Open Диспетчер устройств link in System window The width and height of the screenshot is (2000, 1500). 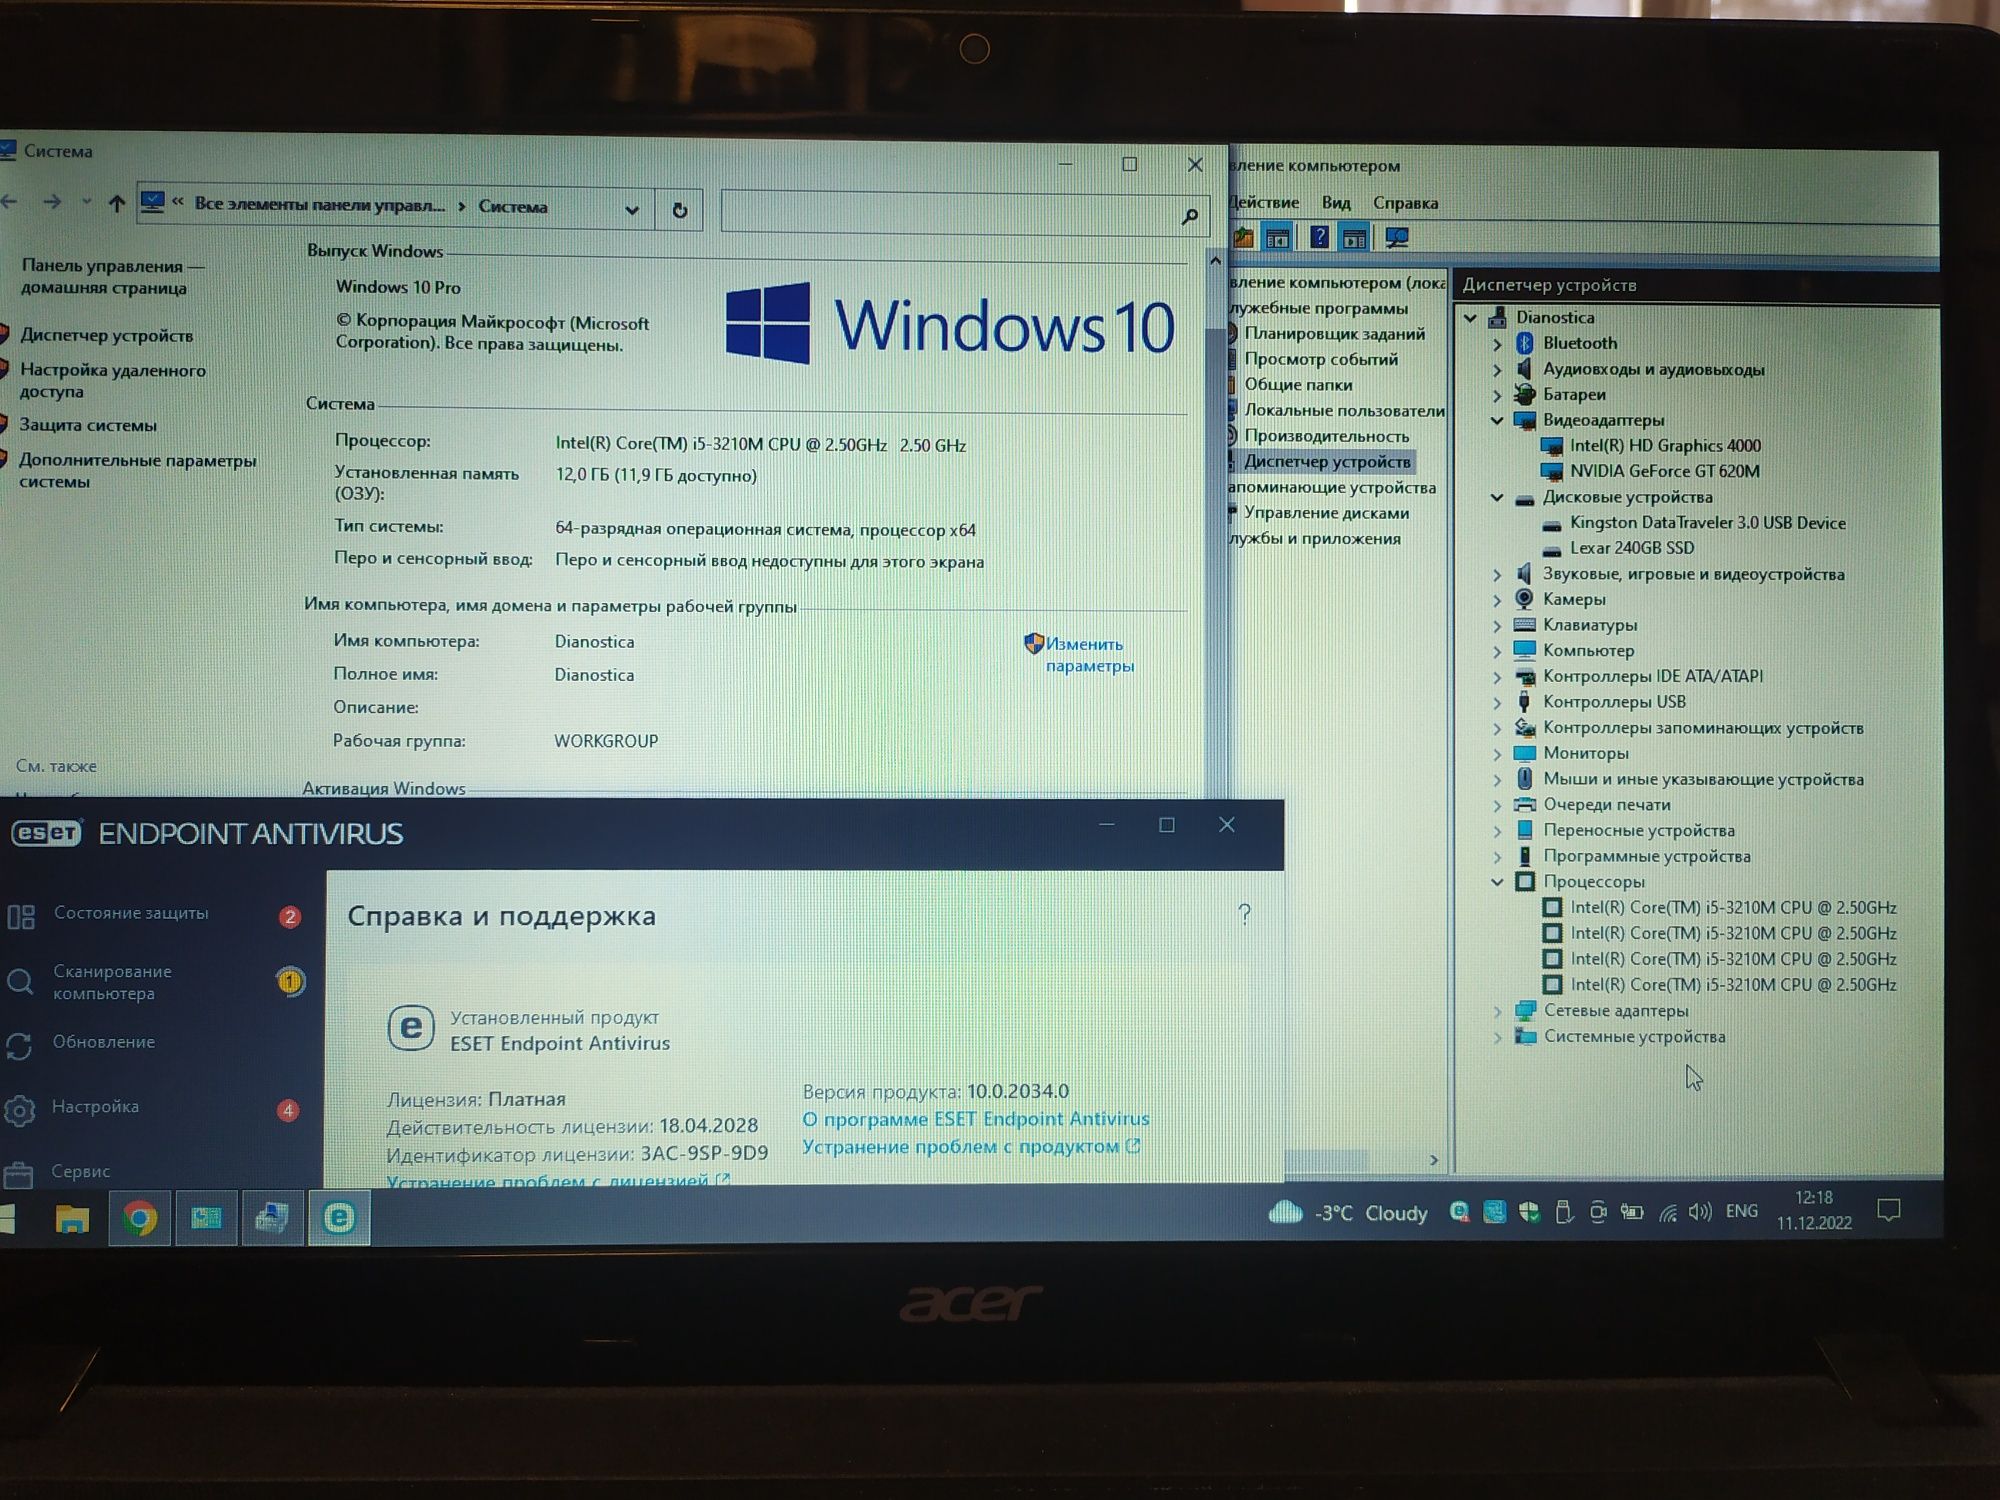106,335
